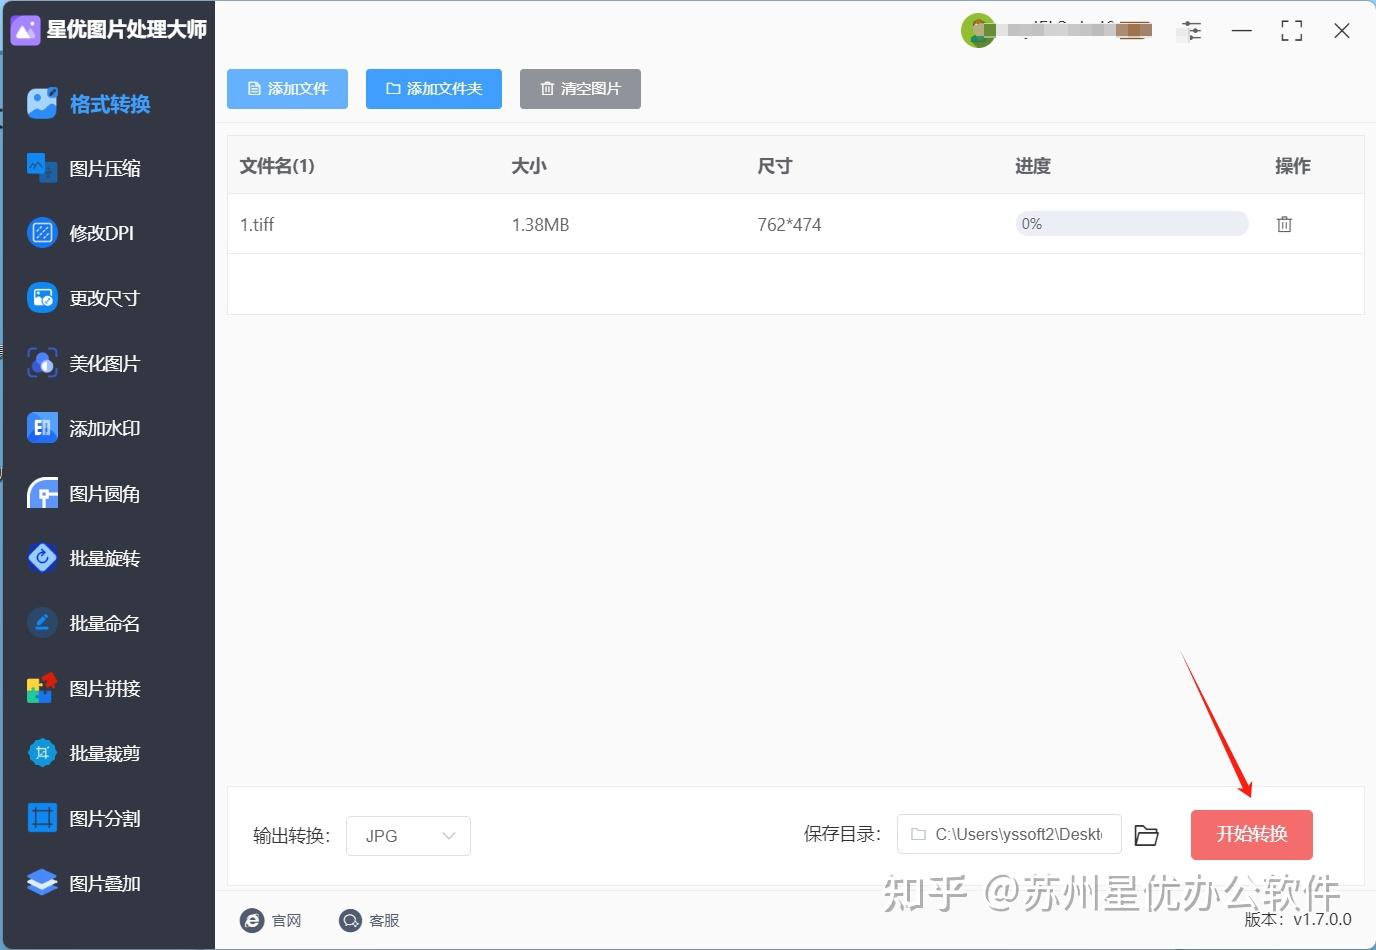Click the 0% progress bar of 1.tiff
Image resolution: width=1376 pixels, height=950 pixels.
[x=1130, y=223]
